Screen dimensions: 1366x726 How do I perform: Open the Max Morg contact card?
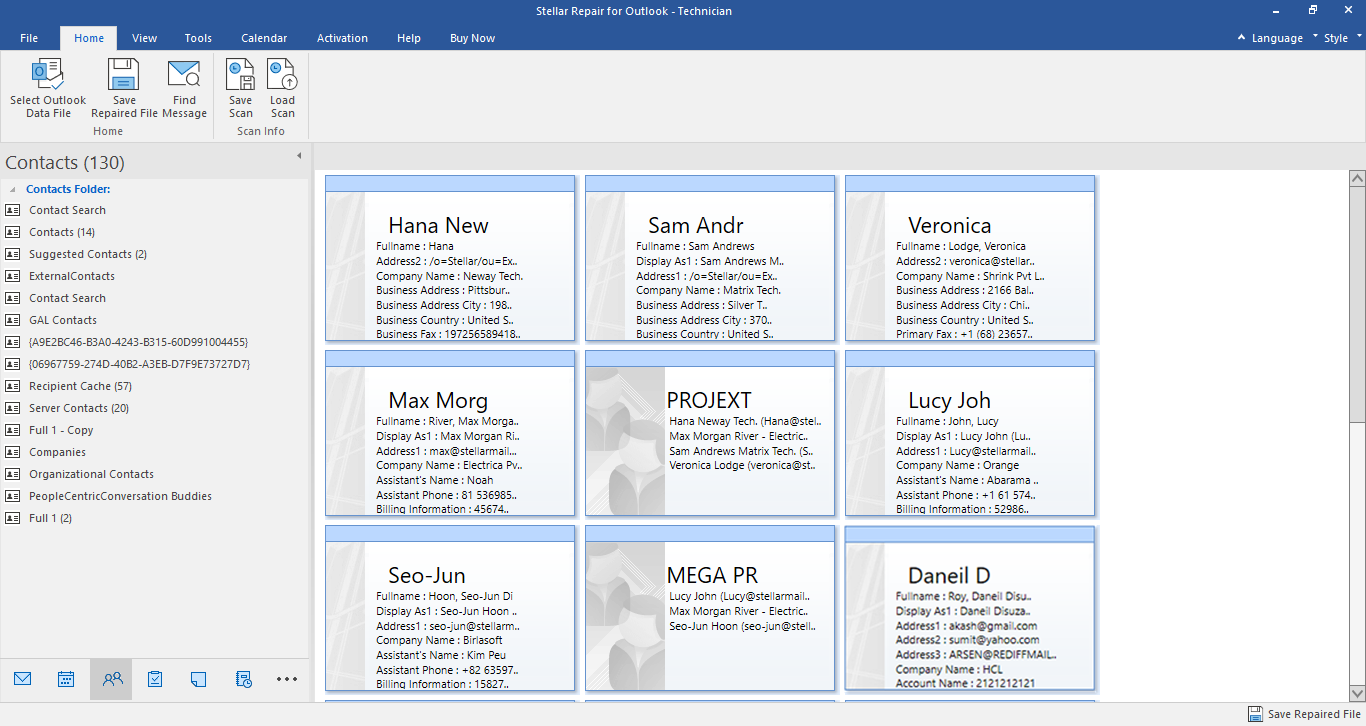pyautogui.click(x=450, y=433)
